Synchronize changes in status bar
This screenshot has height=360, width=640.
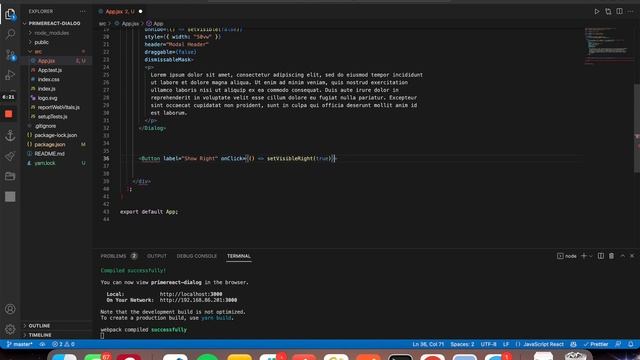pyautogui.click(x=42, y=344)
